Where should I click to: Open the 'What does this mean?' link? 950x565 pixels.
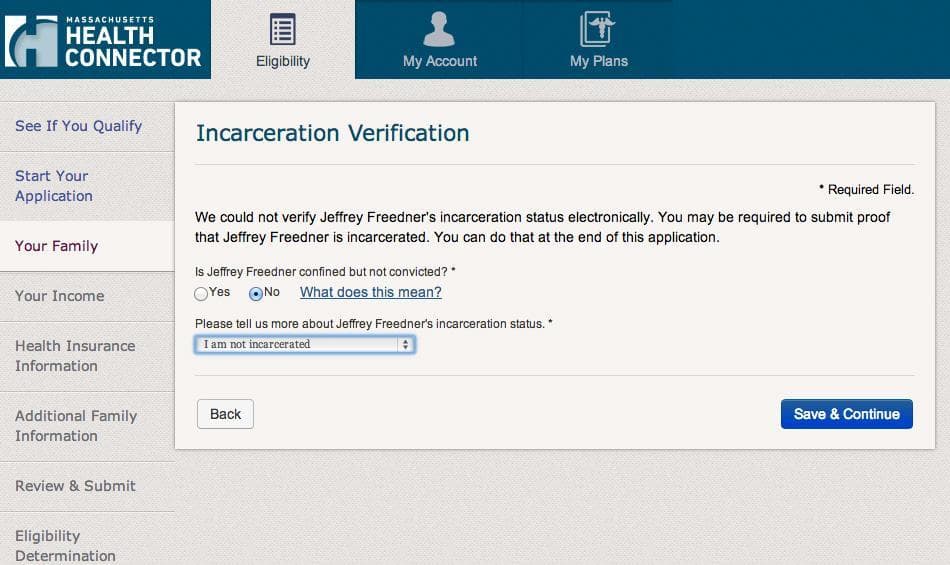(x=370, y=292)
